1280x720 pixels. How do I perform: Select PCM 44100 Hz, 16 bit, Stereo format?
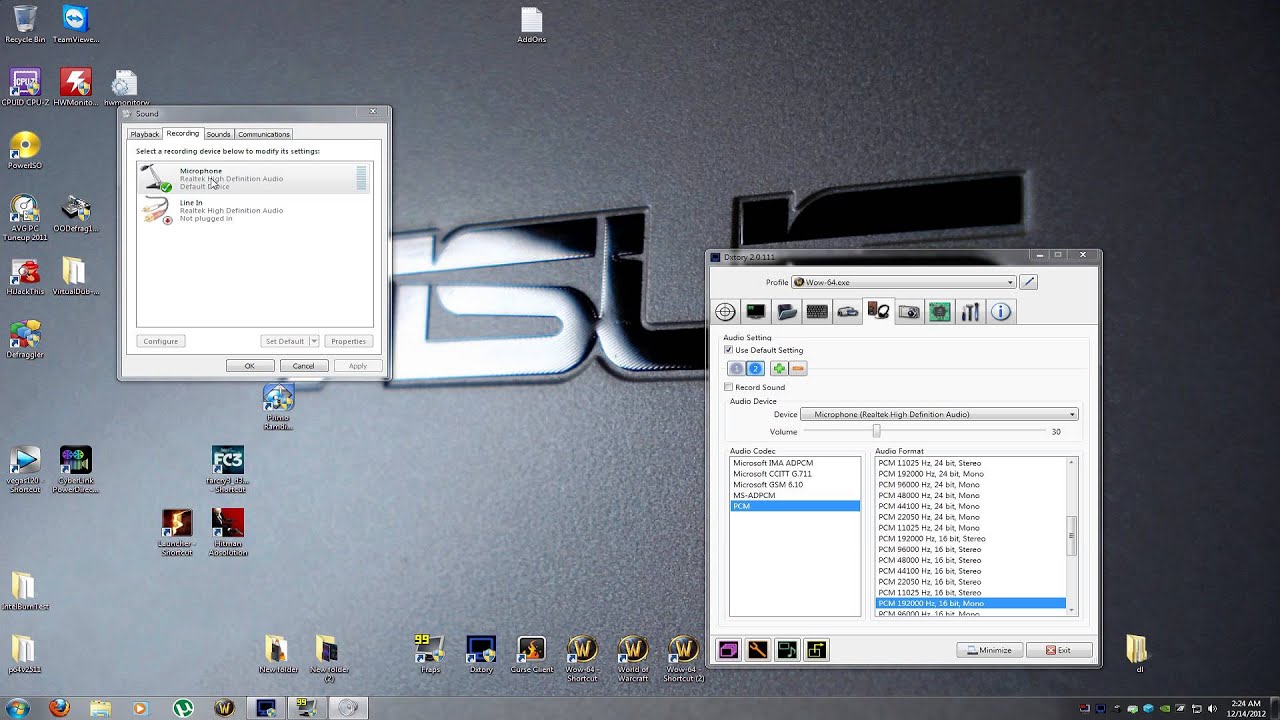(971, 571)
